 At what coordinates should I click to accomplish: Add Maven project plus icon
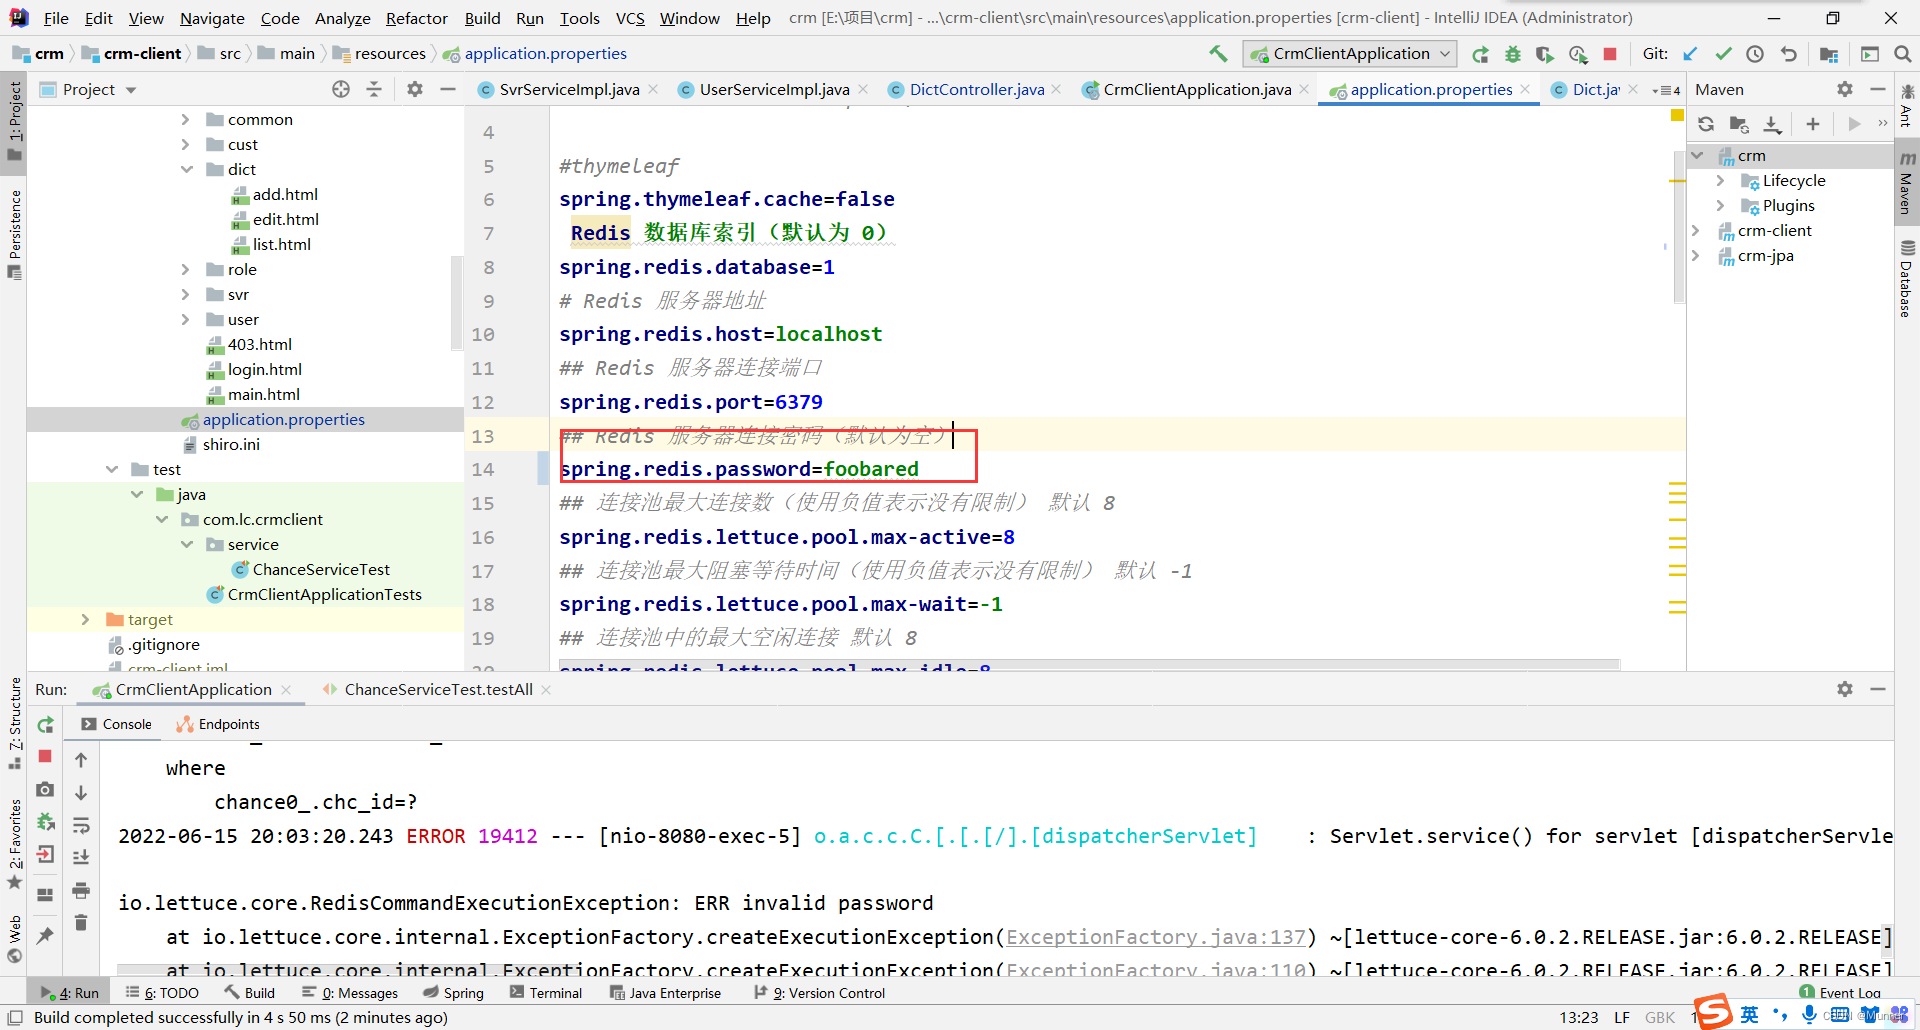pyautogui.click(x=1813, y=124)
